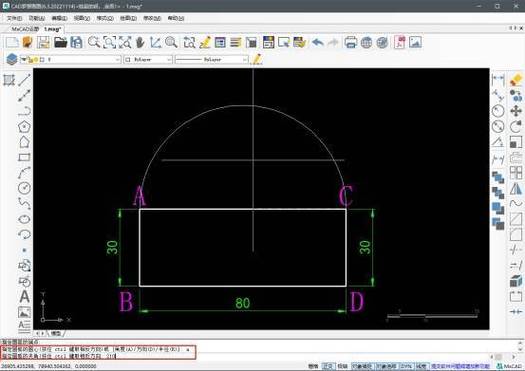Viewport: 525px width, 371px height.
Task: Activate the large Text 'A' tool
Action: point(24,297)
